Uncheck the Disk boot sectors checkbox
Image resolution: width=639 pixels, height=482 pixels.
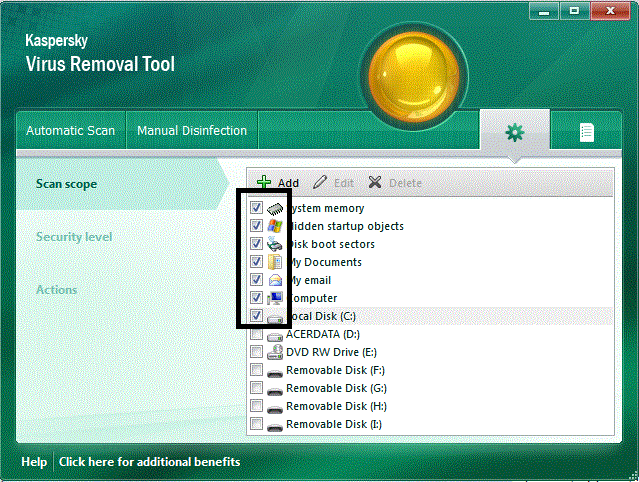(x=256, y=244)
